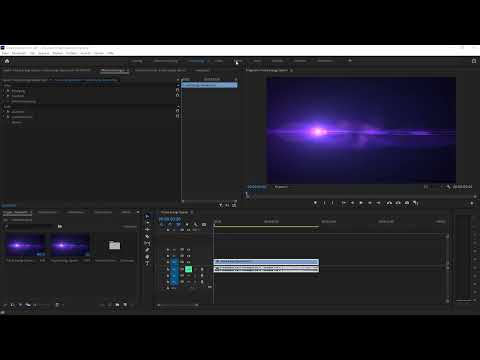480x360 pixels.
Task: Open the Edit menu
Action: tap(19, 53)
